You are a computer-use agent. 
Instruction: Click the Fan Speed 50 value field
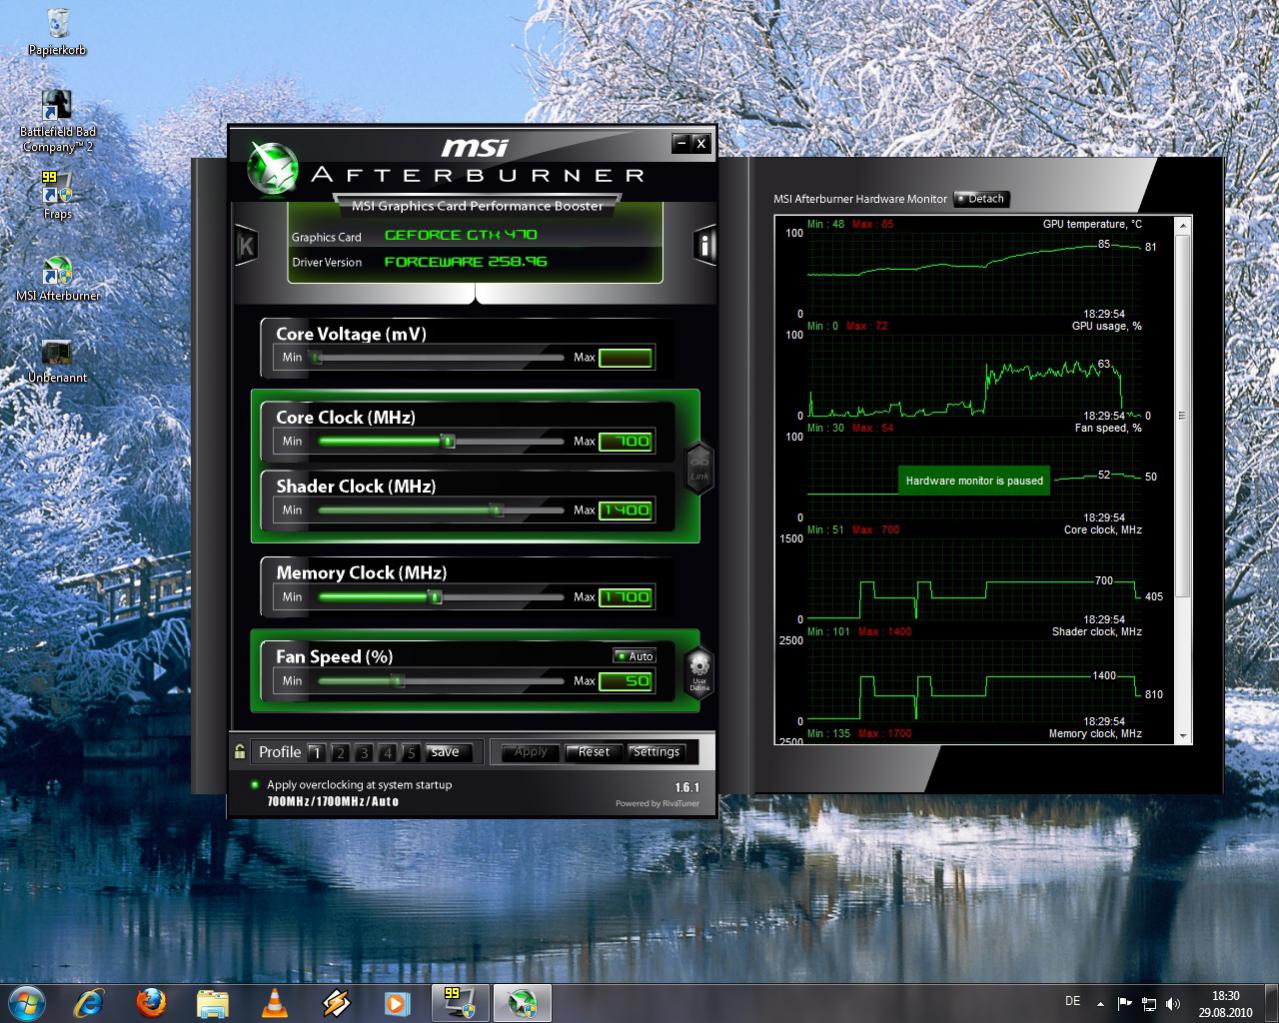[626, 681]
